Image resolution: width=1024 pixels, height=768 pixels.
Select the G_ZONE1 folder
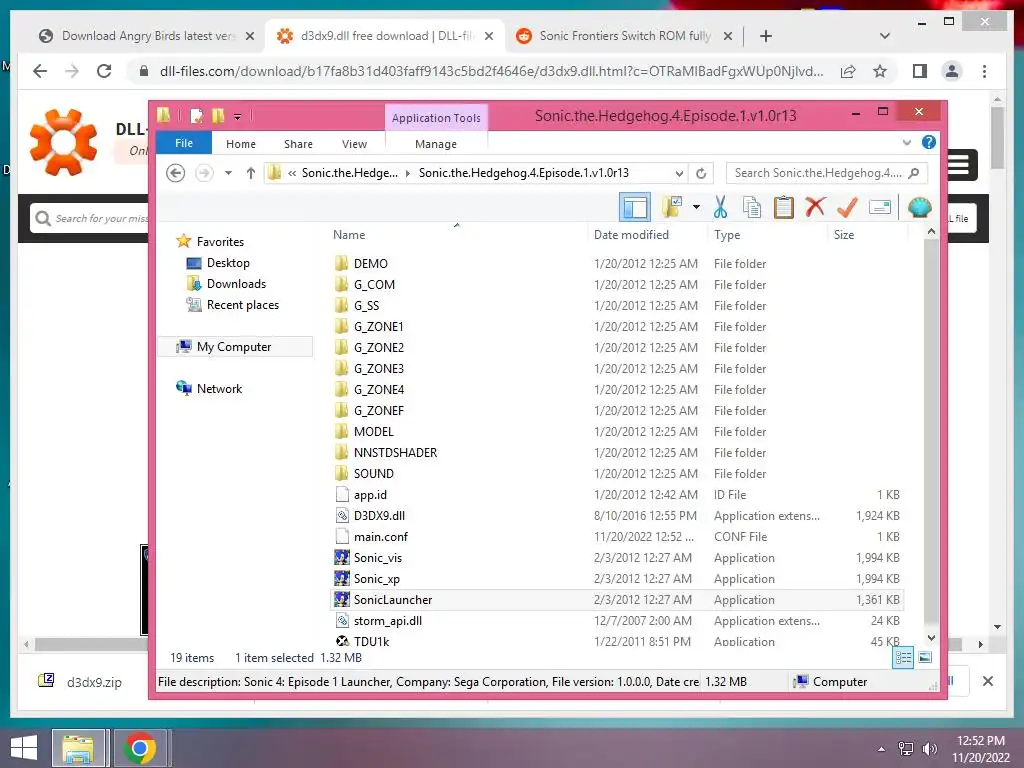click(x=379, y=327)
